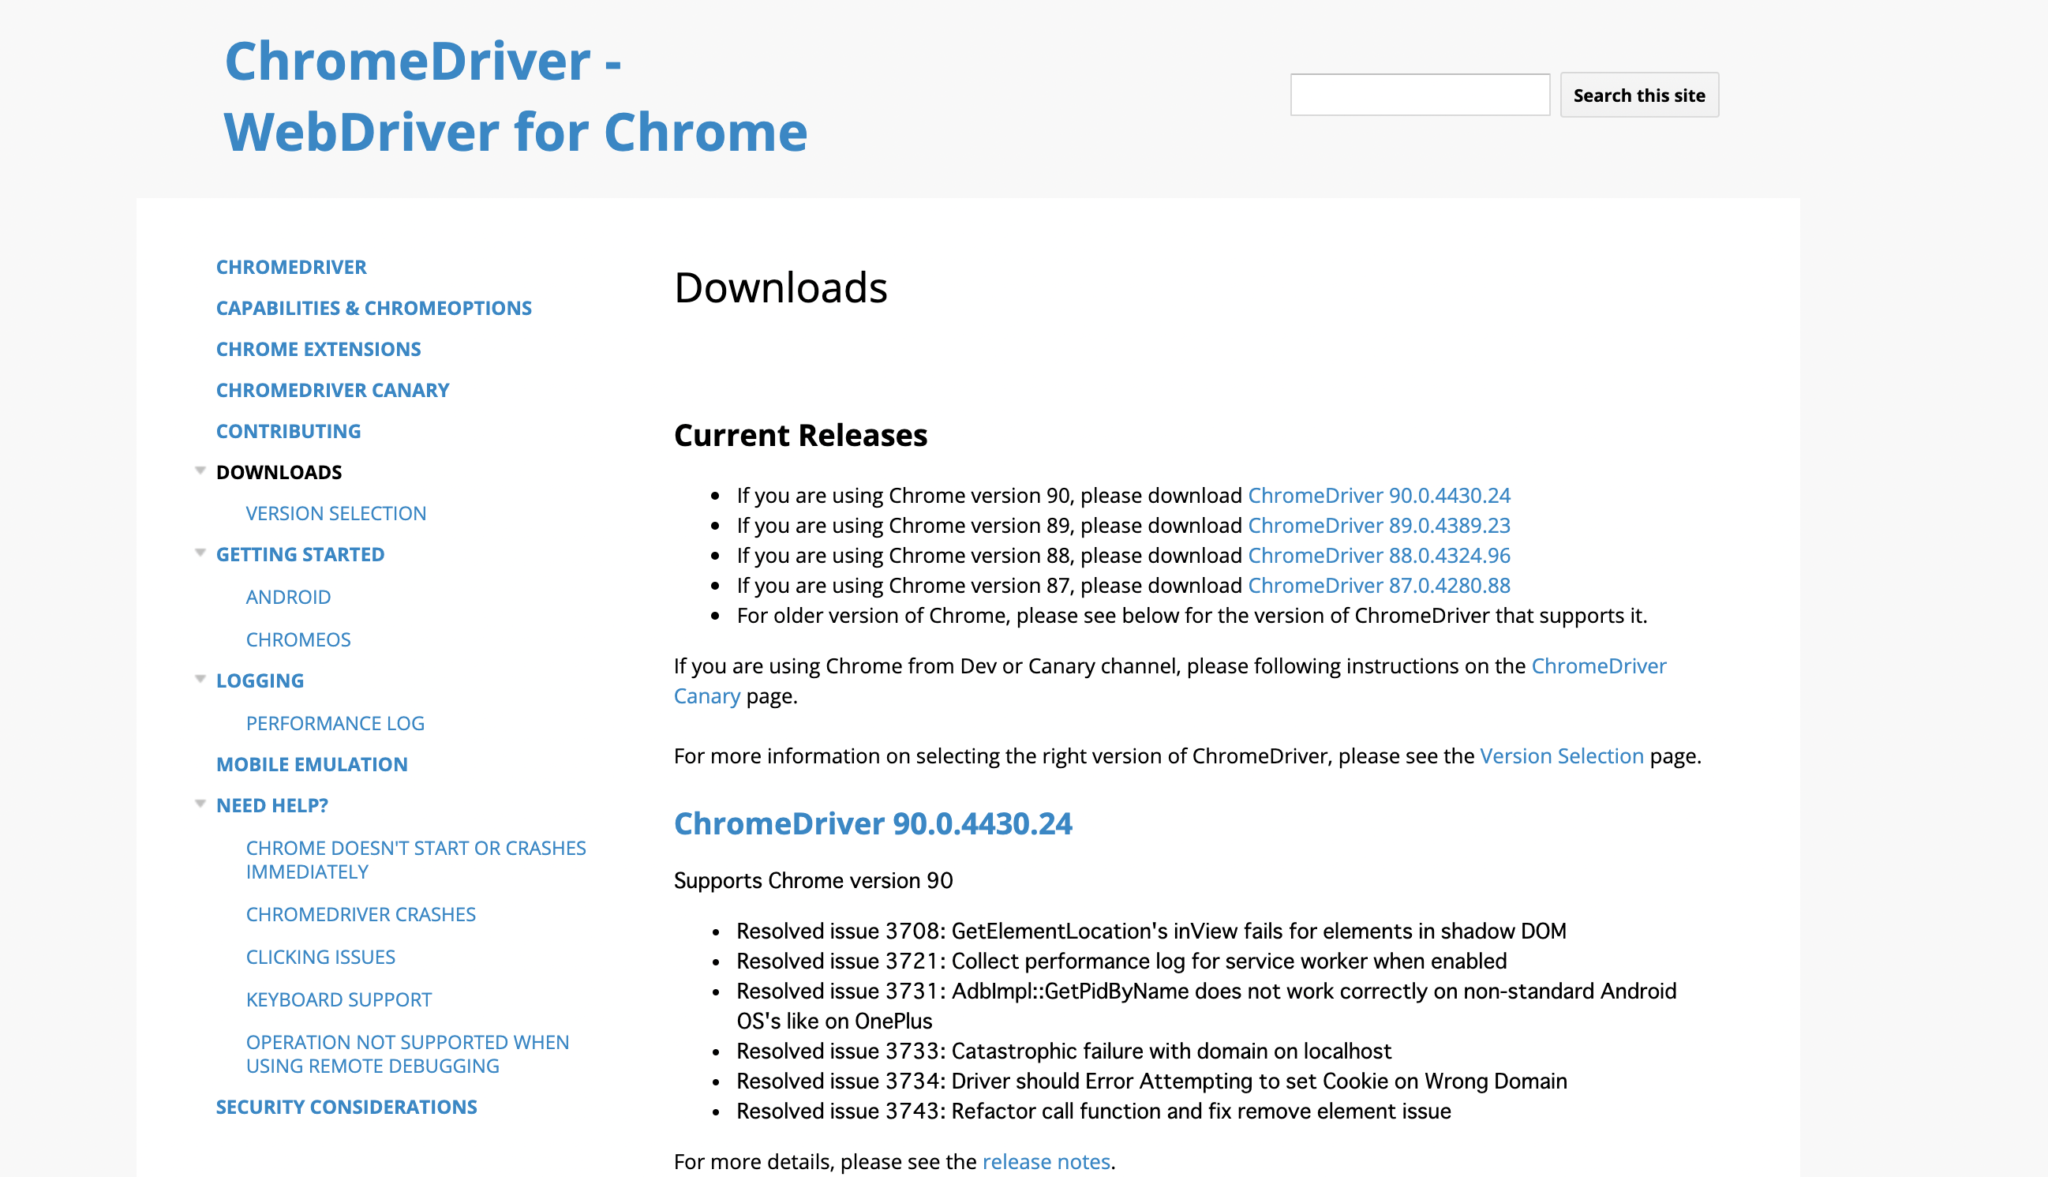Click the Search this site button

click(1638, 94)
